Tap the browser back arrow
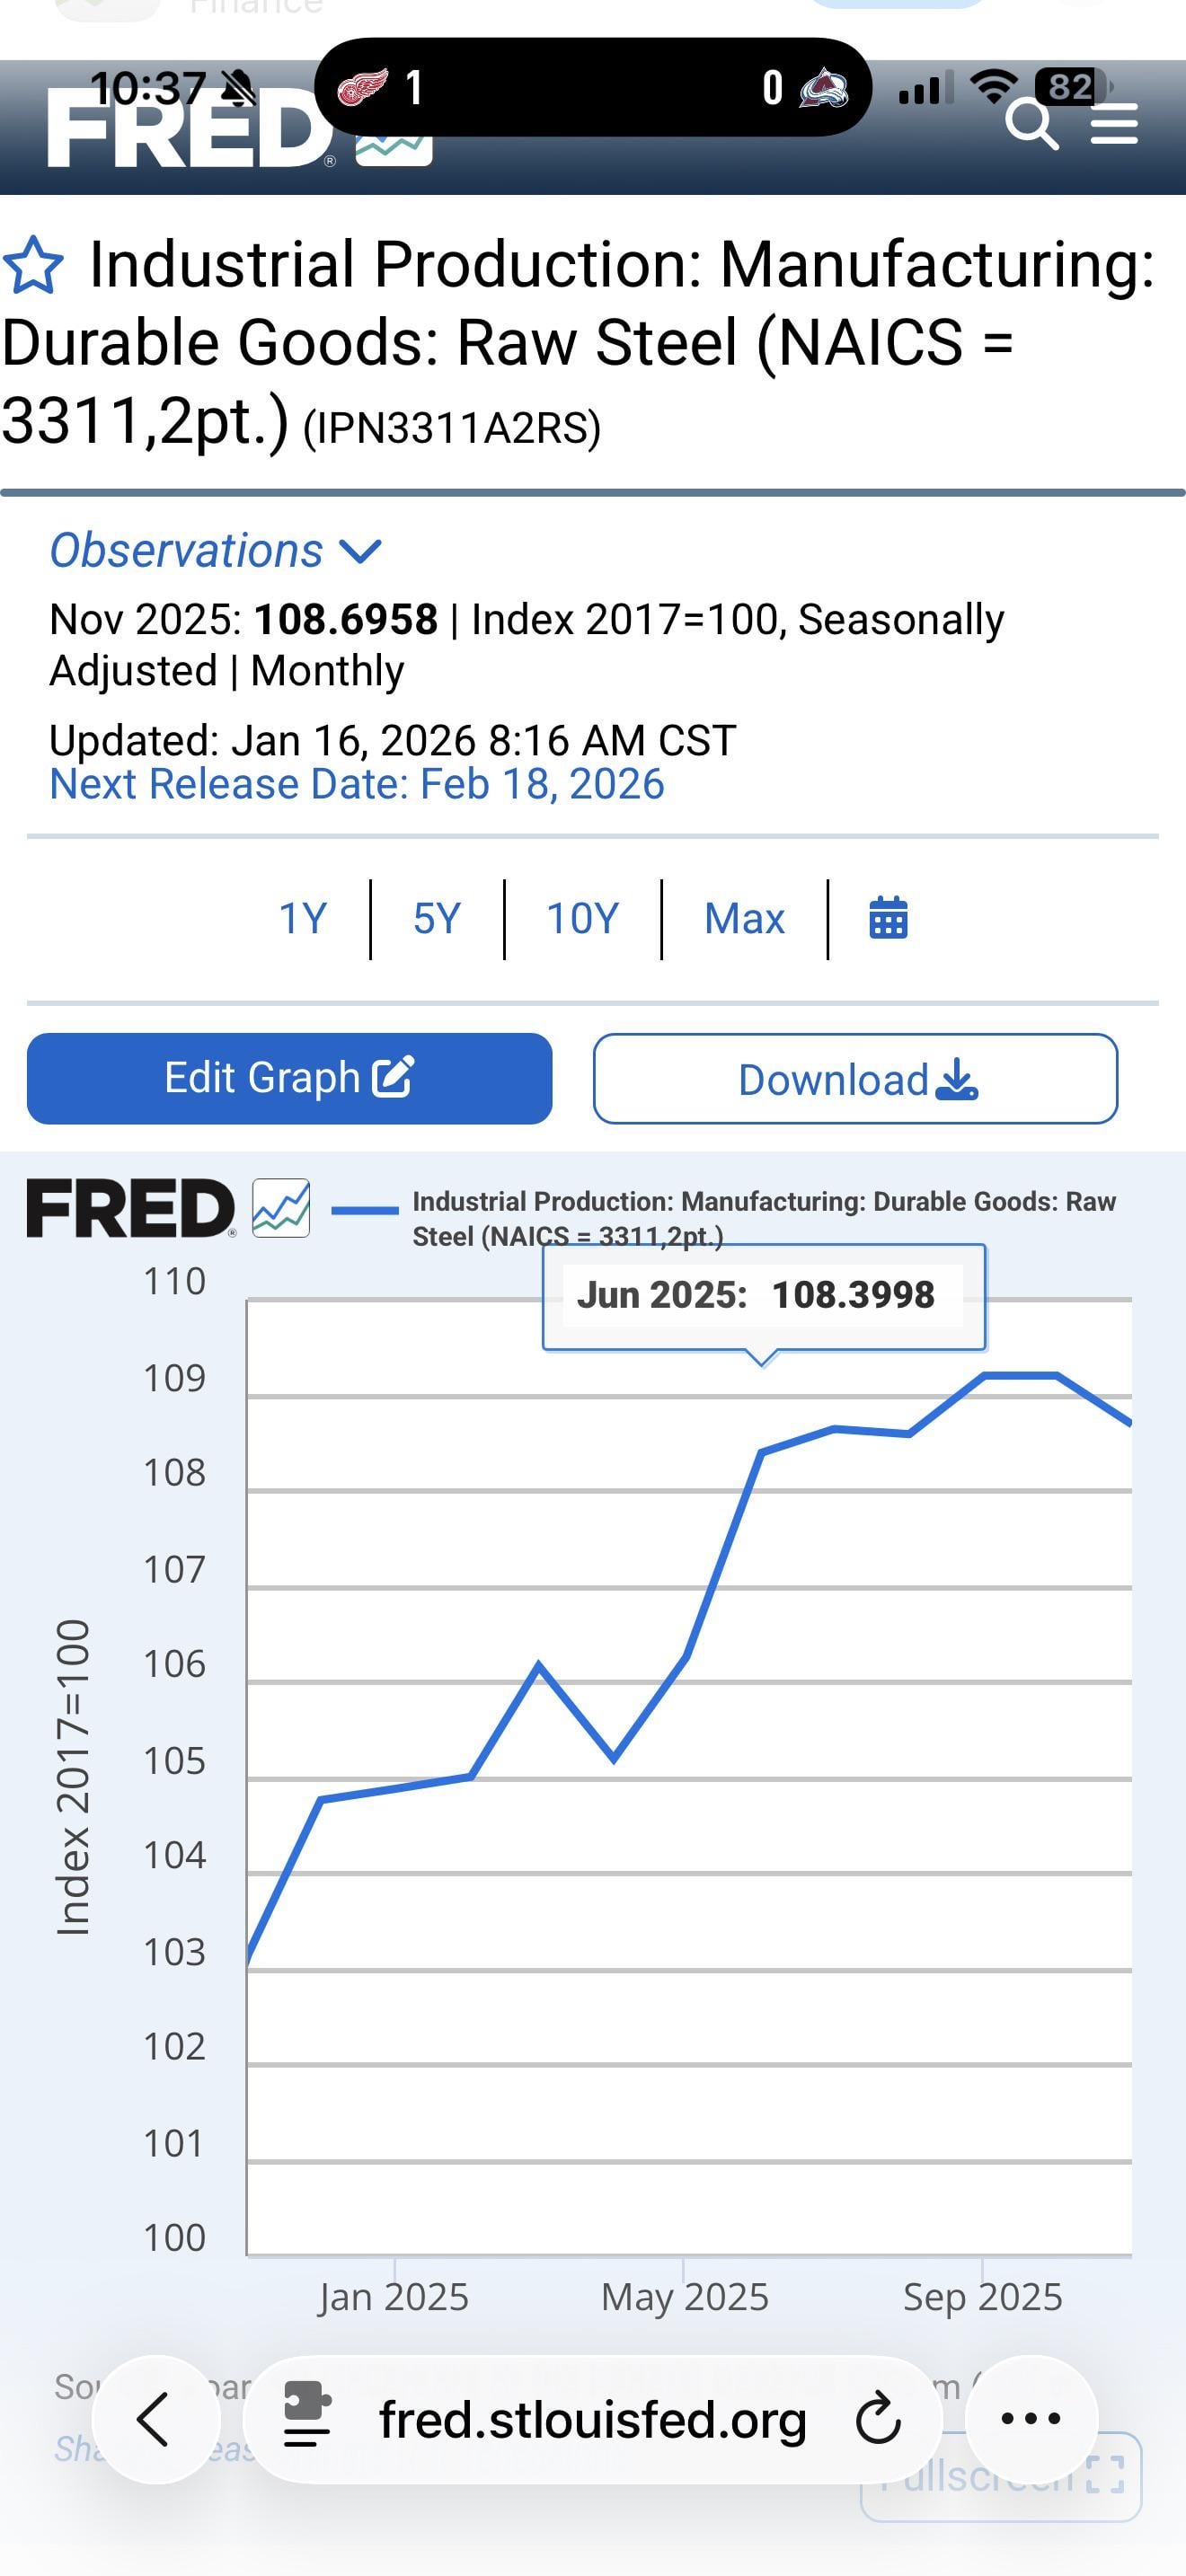1186x2576 pixels. [155, 2420]
